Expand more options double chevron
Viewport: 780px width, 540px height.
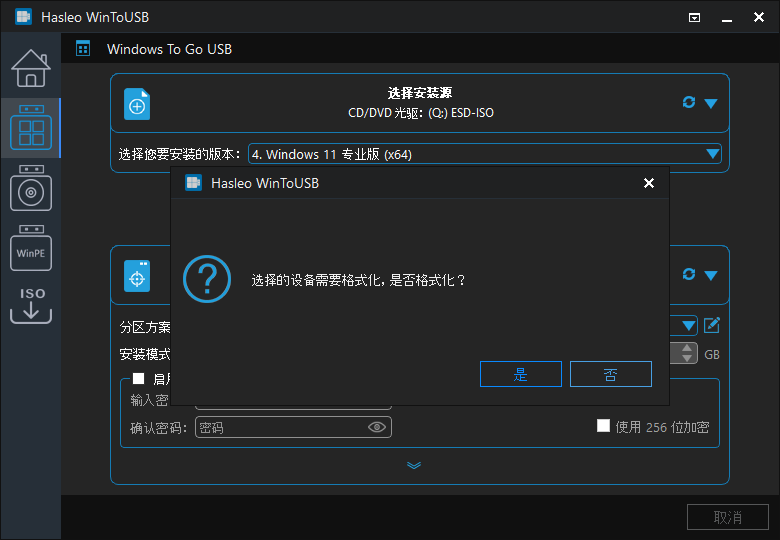(414, 465)
